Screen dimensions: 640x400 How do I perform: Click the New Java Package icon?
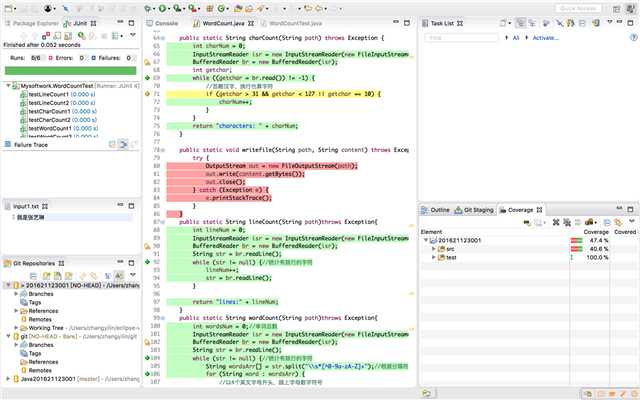point(210,9)
